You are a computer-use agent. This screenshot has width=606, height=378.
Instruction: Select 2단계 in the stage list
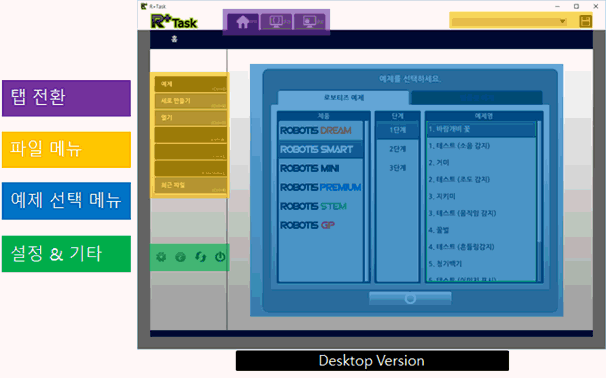(397, 149)
